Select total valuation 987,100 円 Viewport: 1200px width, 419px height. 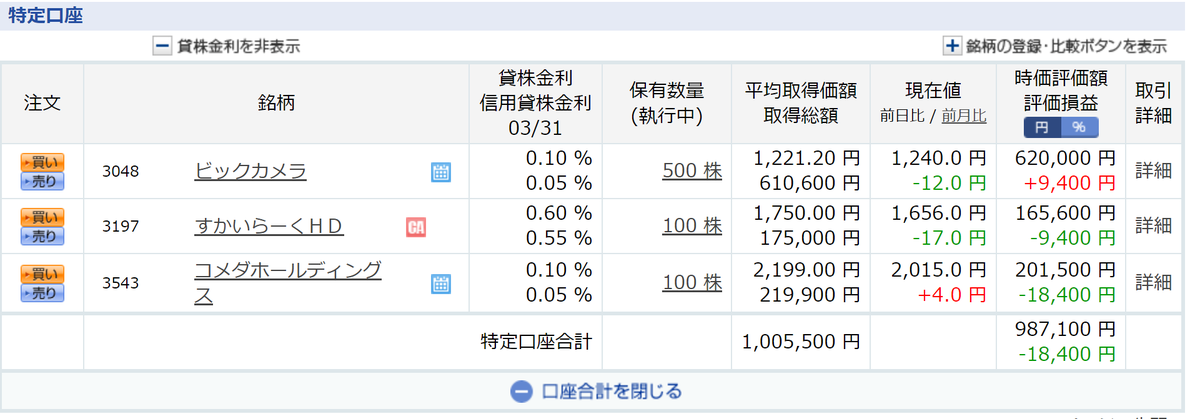point(1064,329)
